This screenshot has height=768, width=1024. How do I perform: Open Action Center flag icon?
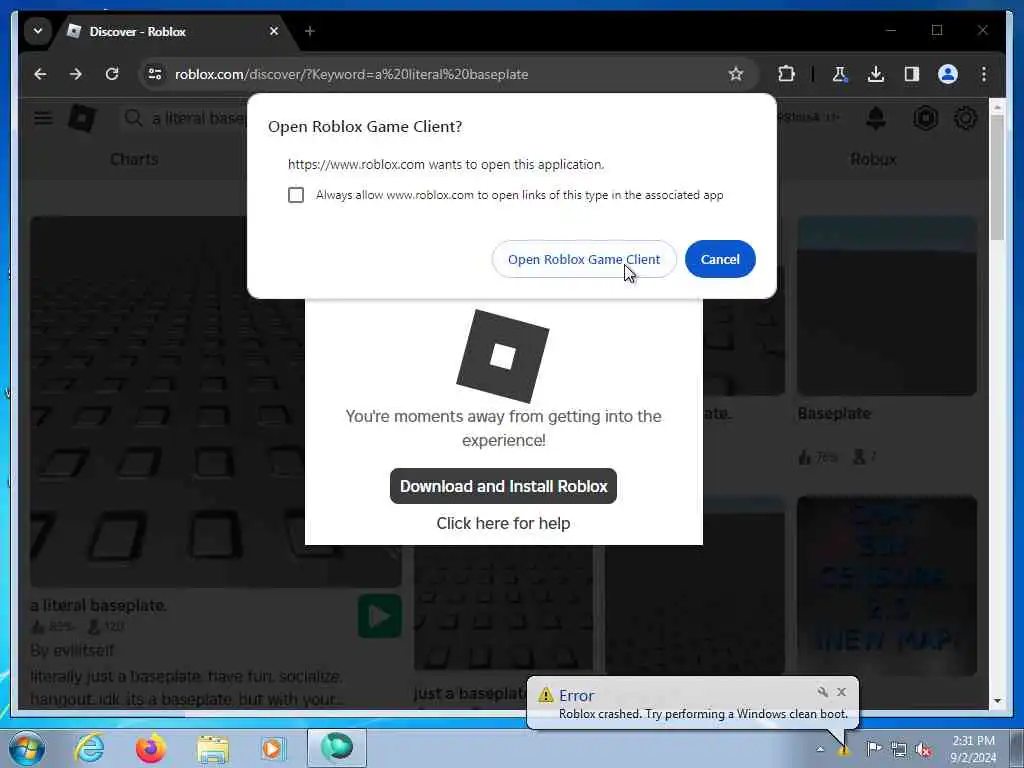(x=874, y=748)
